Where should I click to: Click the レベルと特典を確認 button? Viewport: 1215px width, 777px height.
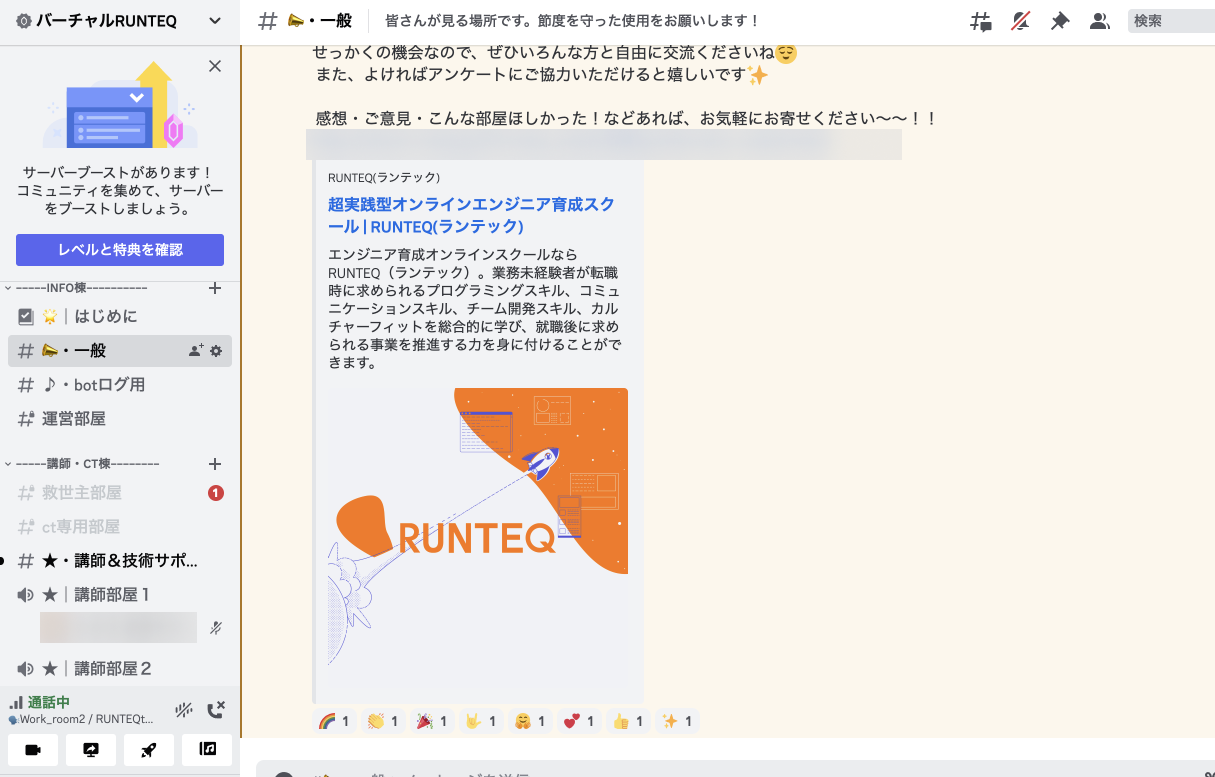120,250
